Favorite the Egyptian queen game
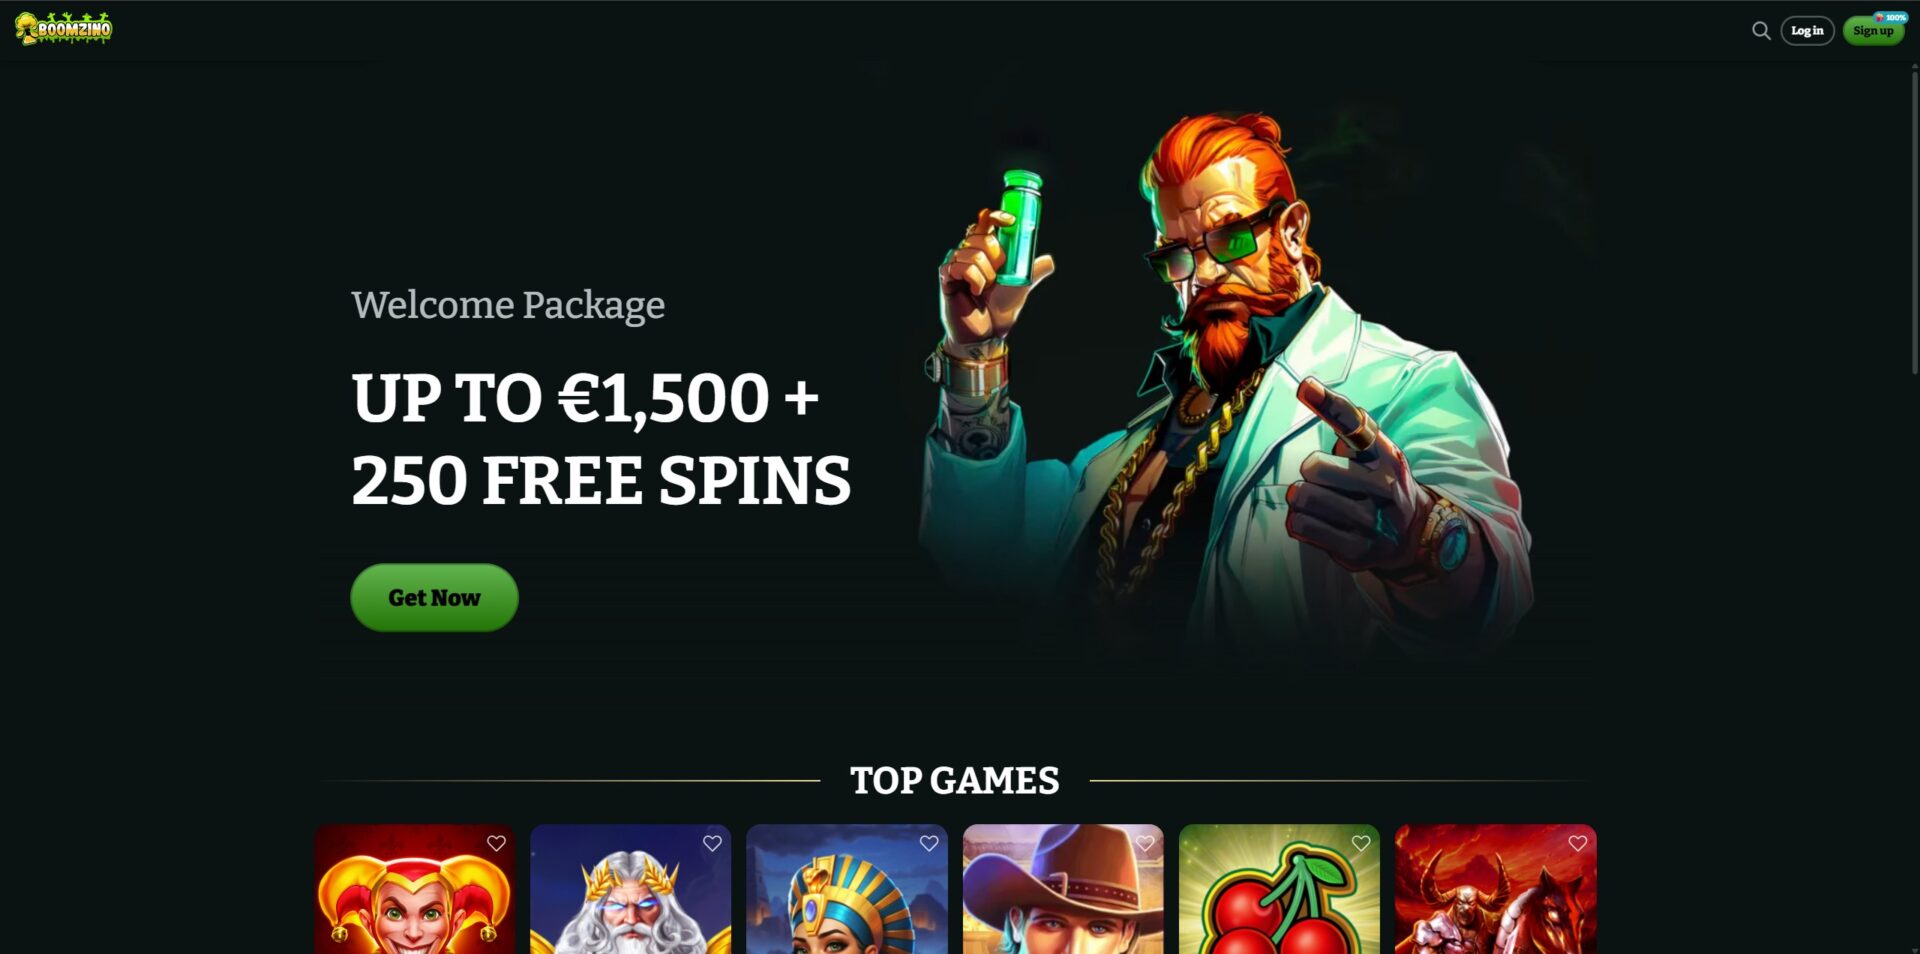Image resolution: width=1920 pixels, height=954 pixels. click(x=929, y=843)
